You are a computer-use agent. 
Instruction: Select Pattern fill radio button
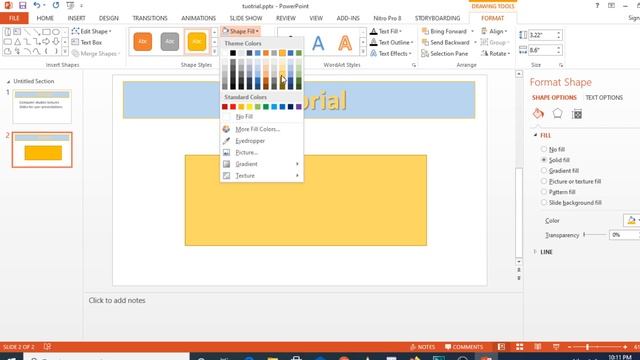point(544,192)
